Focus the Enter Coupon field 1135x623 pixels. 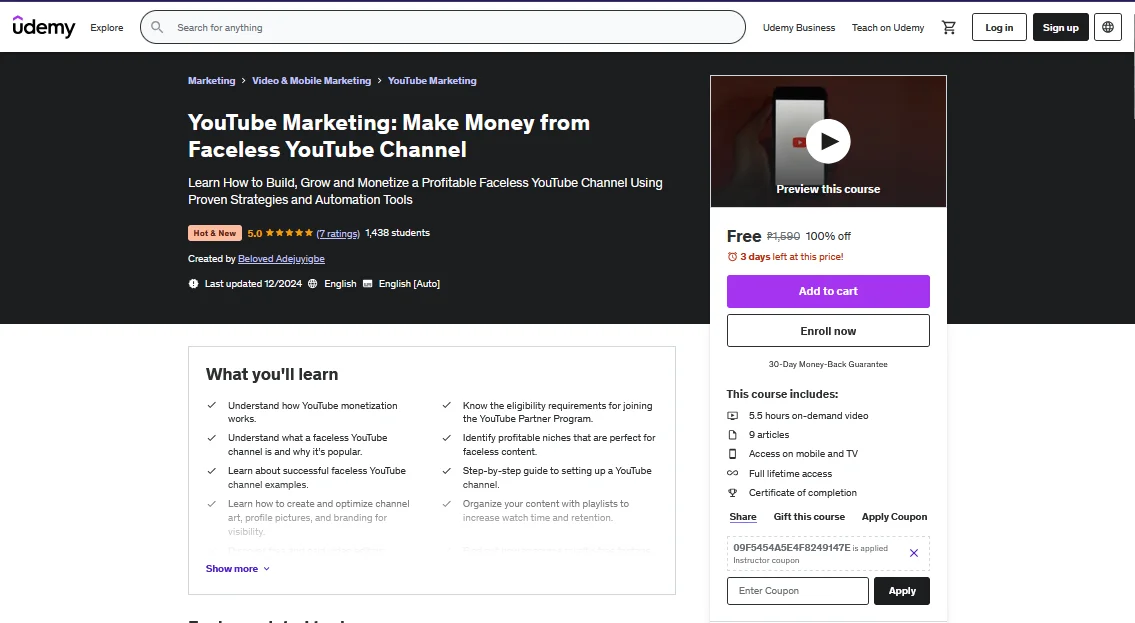pyautogui.click(x=798, y=591)
